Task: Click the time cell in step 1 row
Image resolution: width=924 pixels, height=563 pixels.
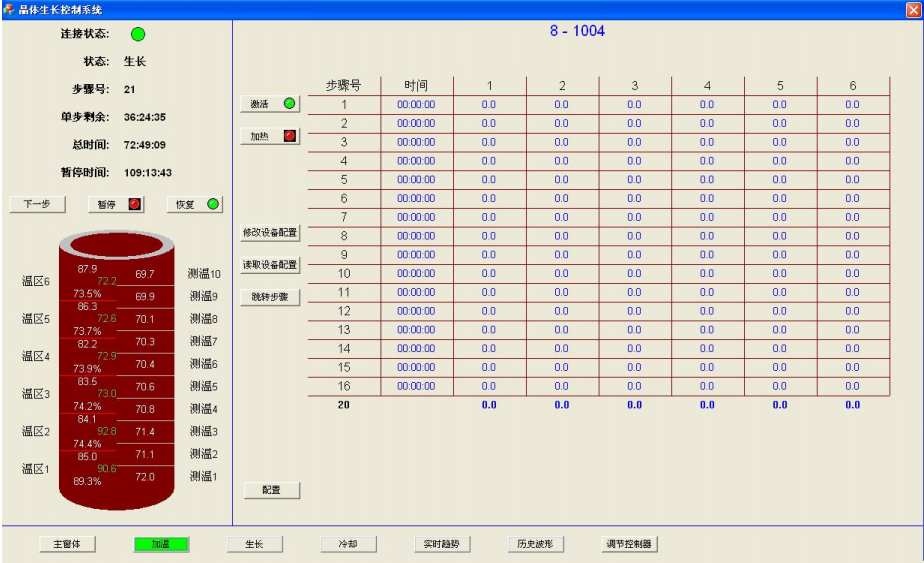Action: pyautogui.click(x=416, y=104)
